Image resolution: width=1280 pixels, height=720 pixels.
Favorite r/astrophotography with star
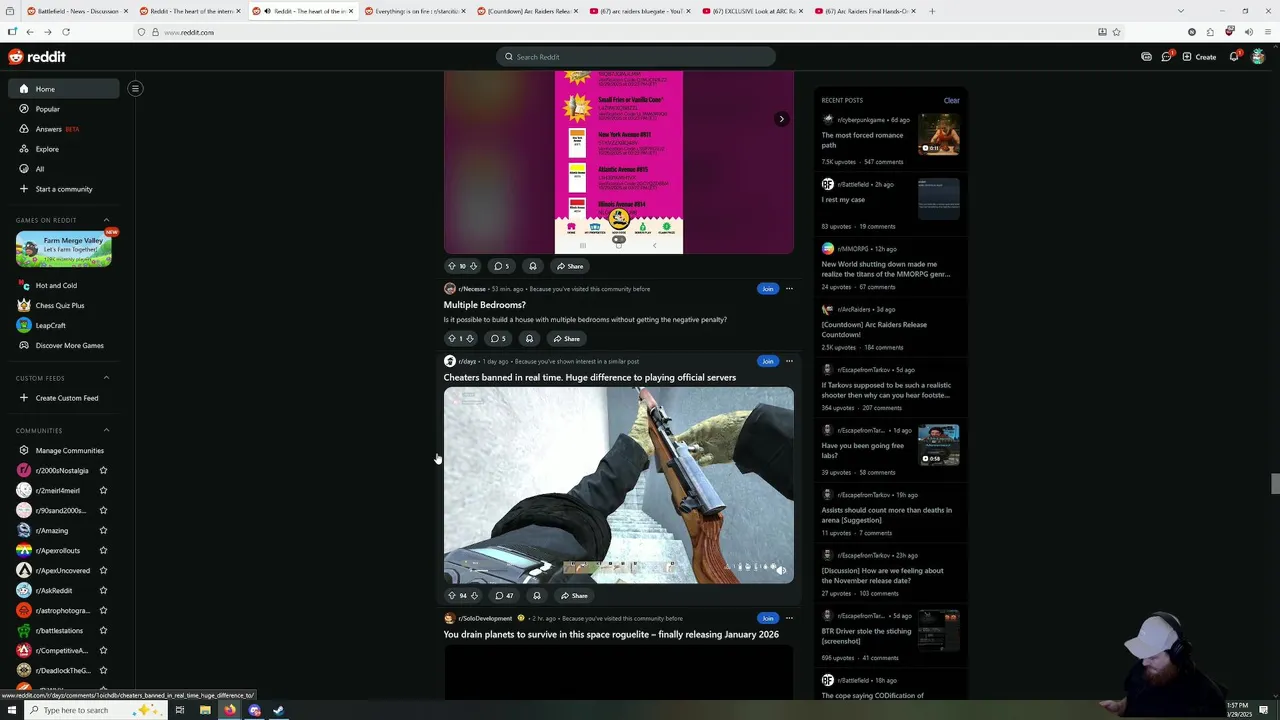click(x=103, y=610)
